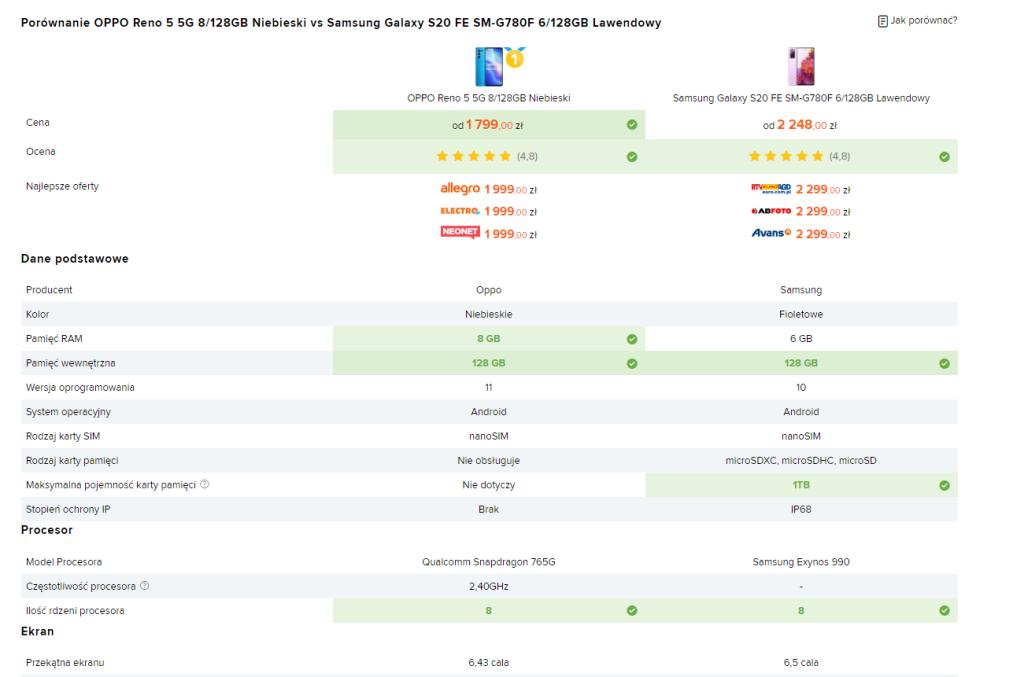Click the Qualcomm Snapdragon 765G value
Image resolution: width=1024 pixels, height=677 pixels.
pyautogui.click(x=488, y=561)
